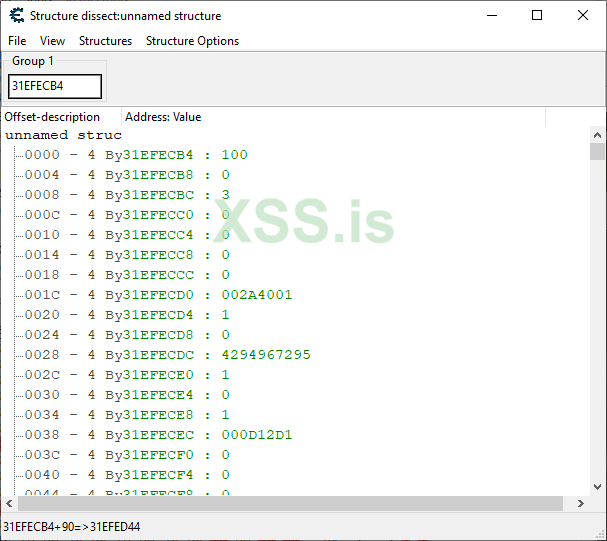Close the Structure dissect window
Viewport: 607px width, 541px height.
pyautogui.click(x=583, y=15)
